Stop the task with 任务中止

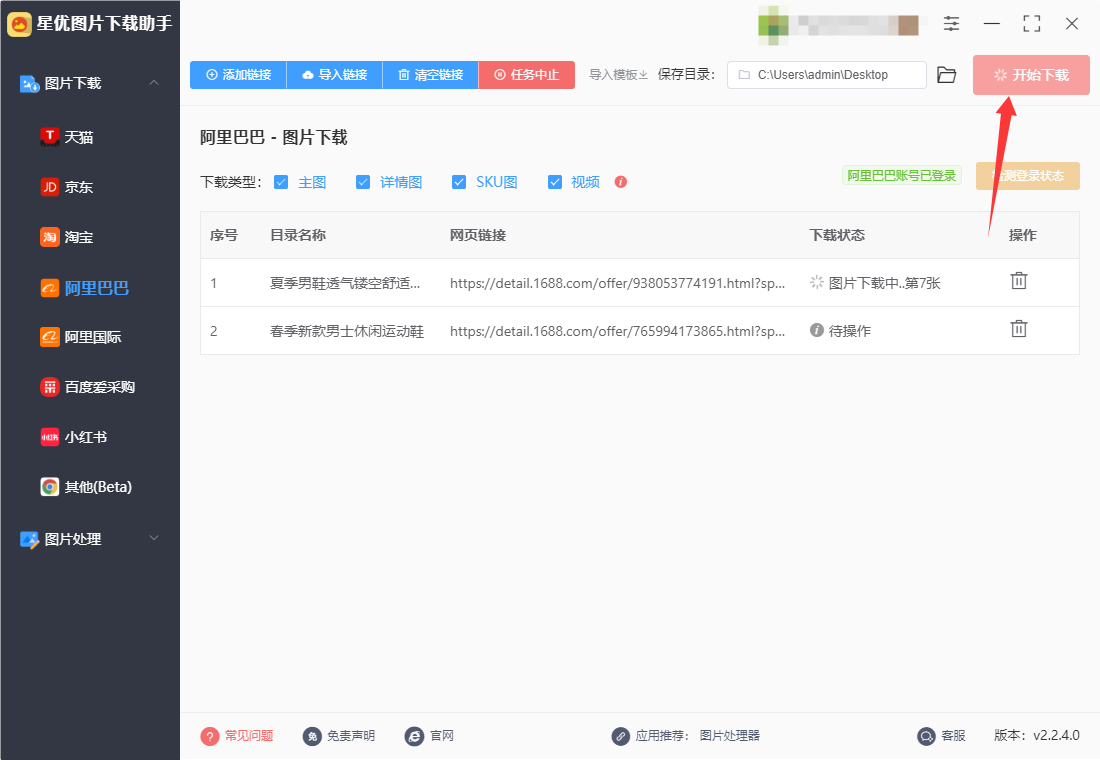tap(527, 74)
